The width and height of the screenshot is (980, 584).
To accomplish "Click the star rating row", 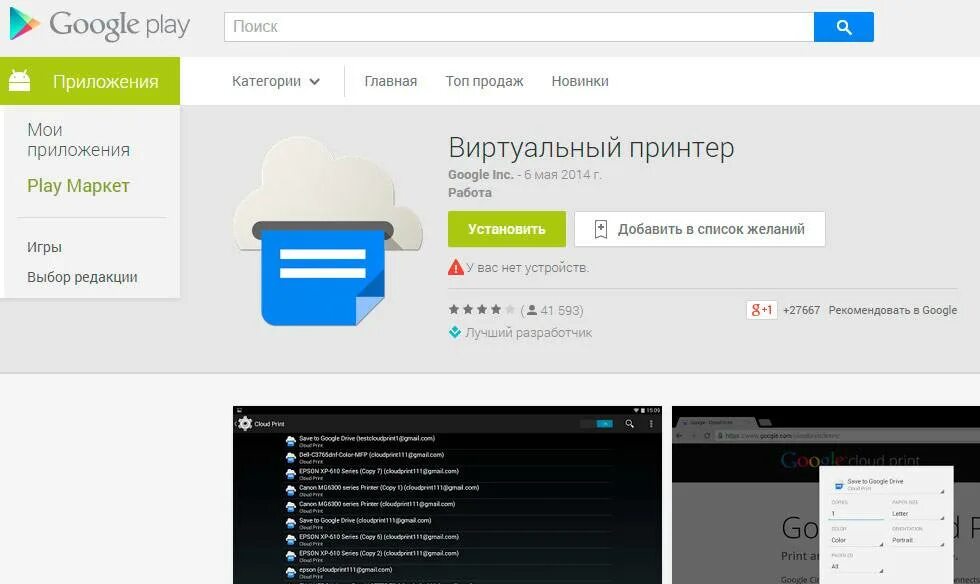I will pos(482,310).
